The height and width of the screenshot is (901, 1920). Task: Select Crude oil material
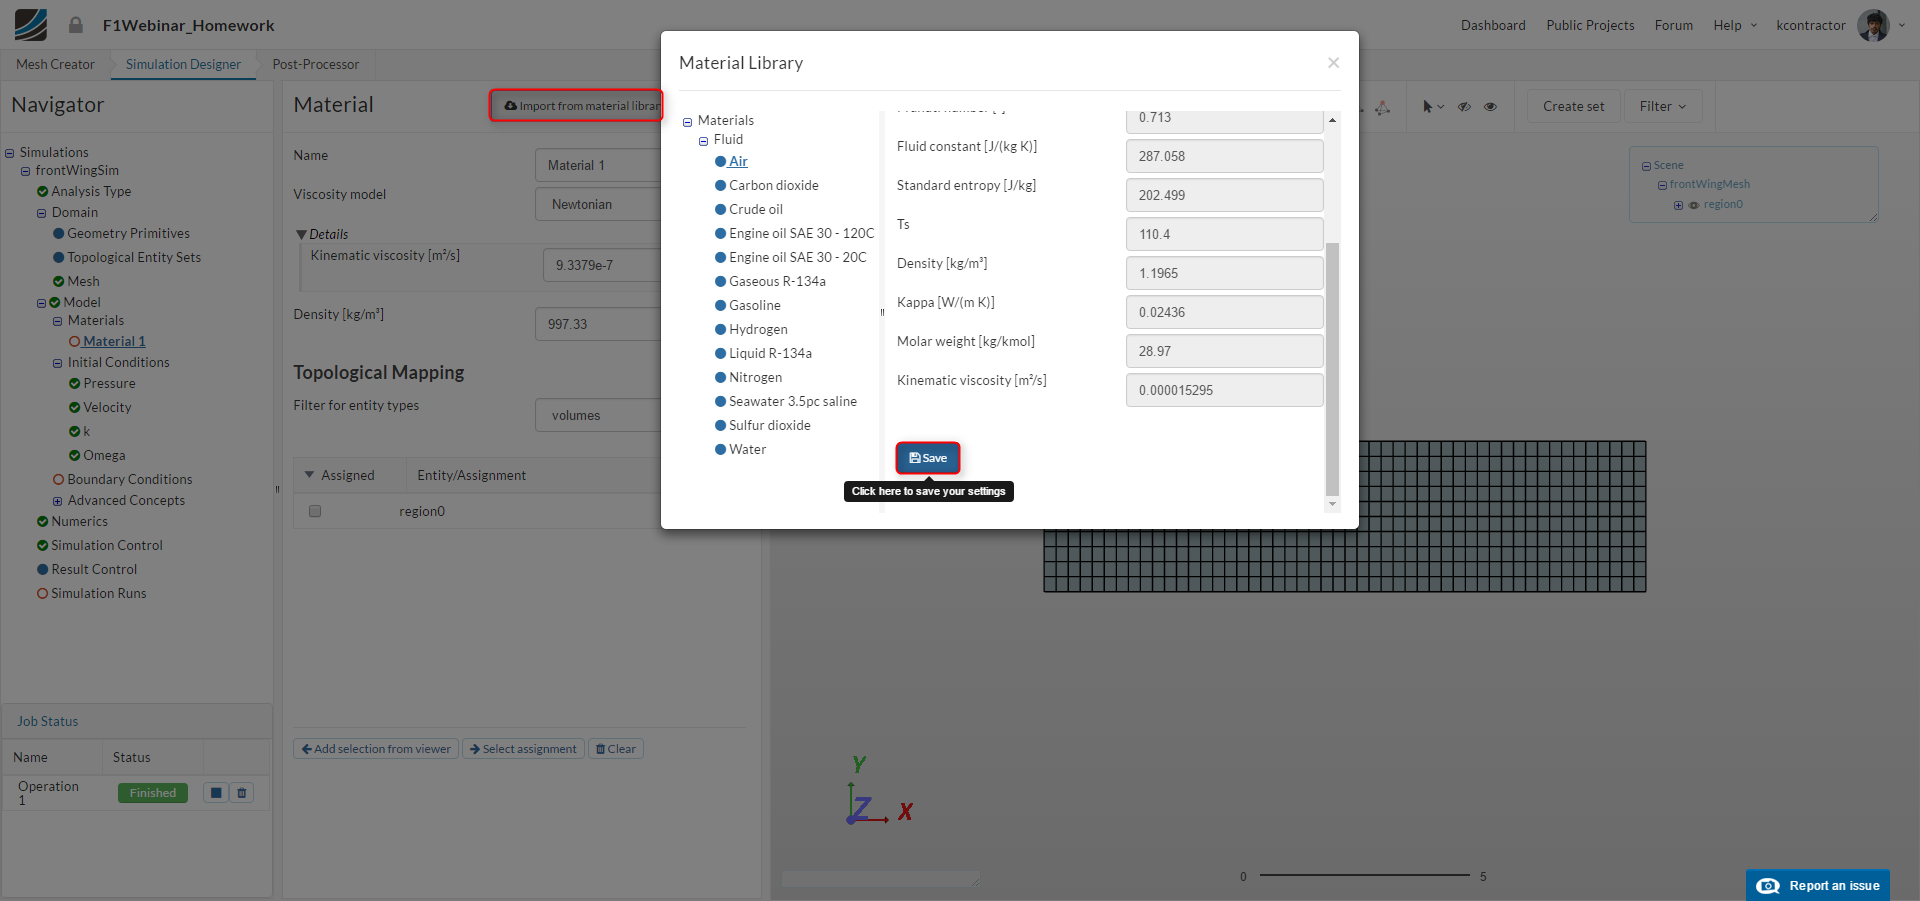point(755,209)
